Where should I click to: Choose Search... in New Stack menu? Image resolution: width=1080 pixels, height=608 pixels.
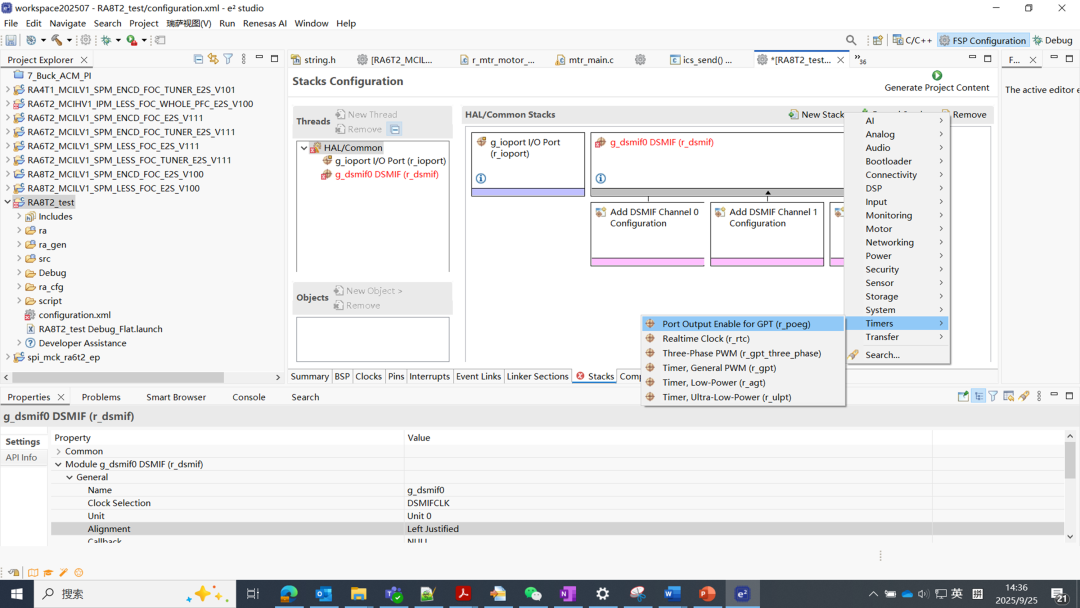point(897,355)
